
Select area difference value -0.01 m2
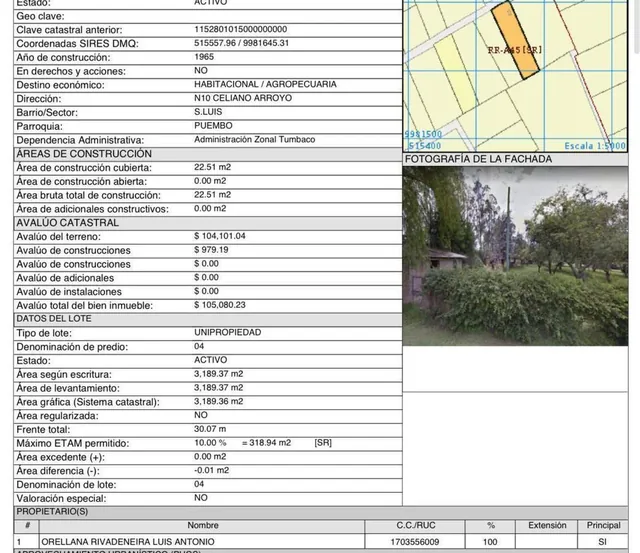(211, 471)
